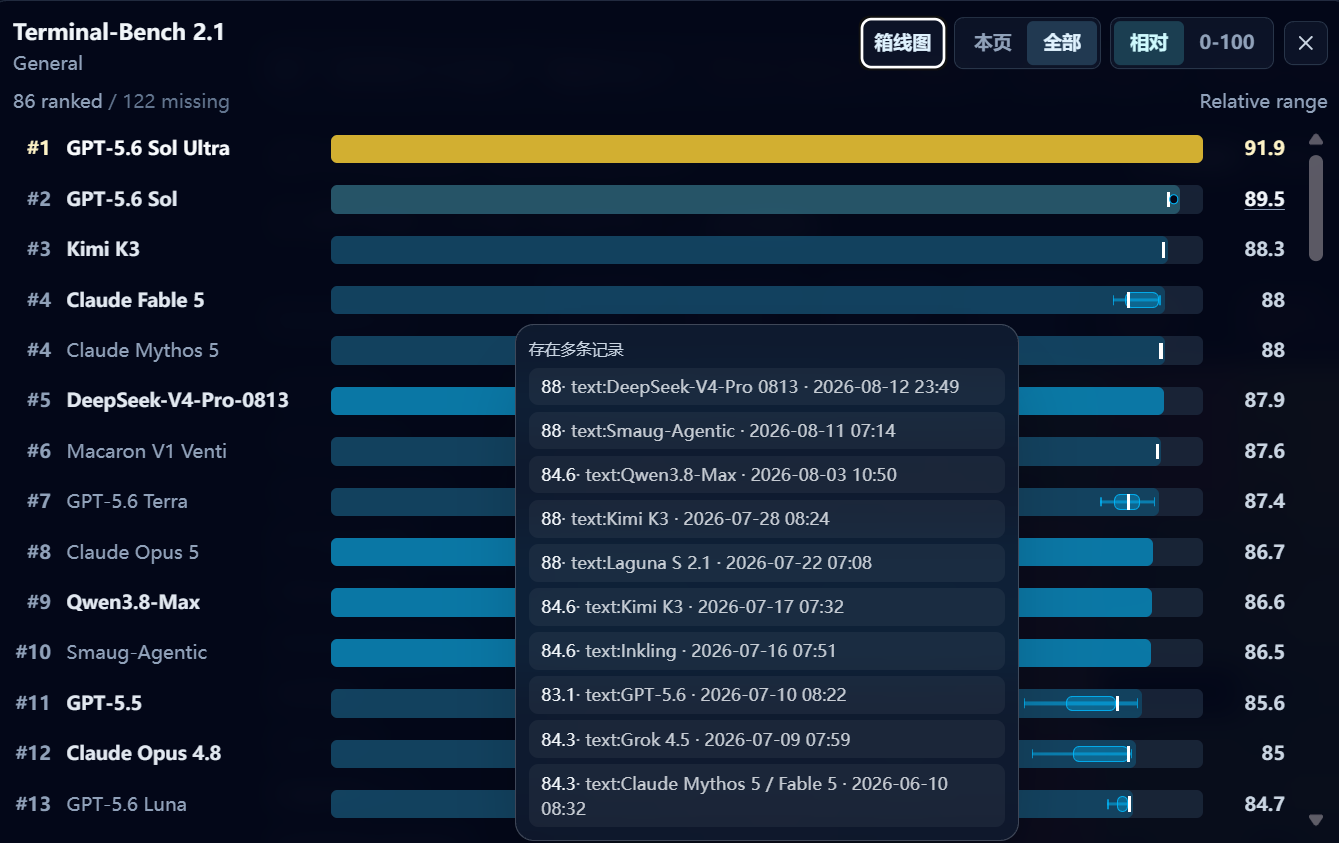This screenshot has width=1339, height=843.
Task: Click the Qwen3.8-Max record dated 2026-08-03
Action: coord(766,475)
